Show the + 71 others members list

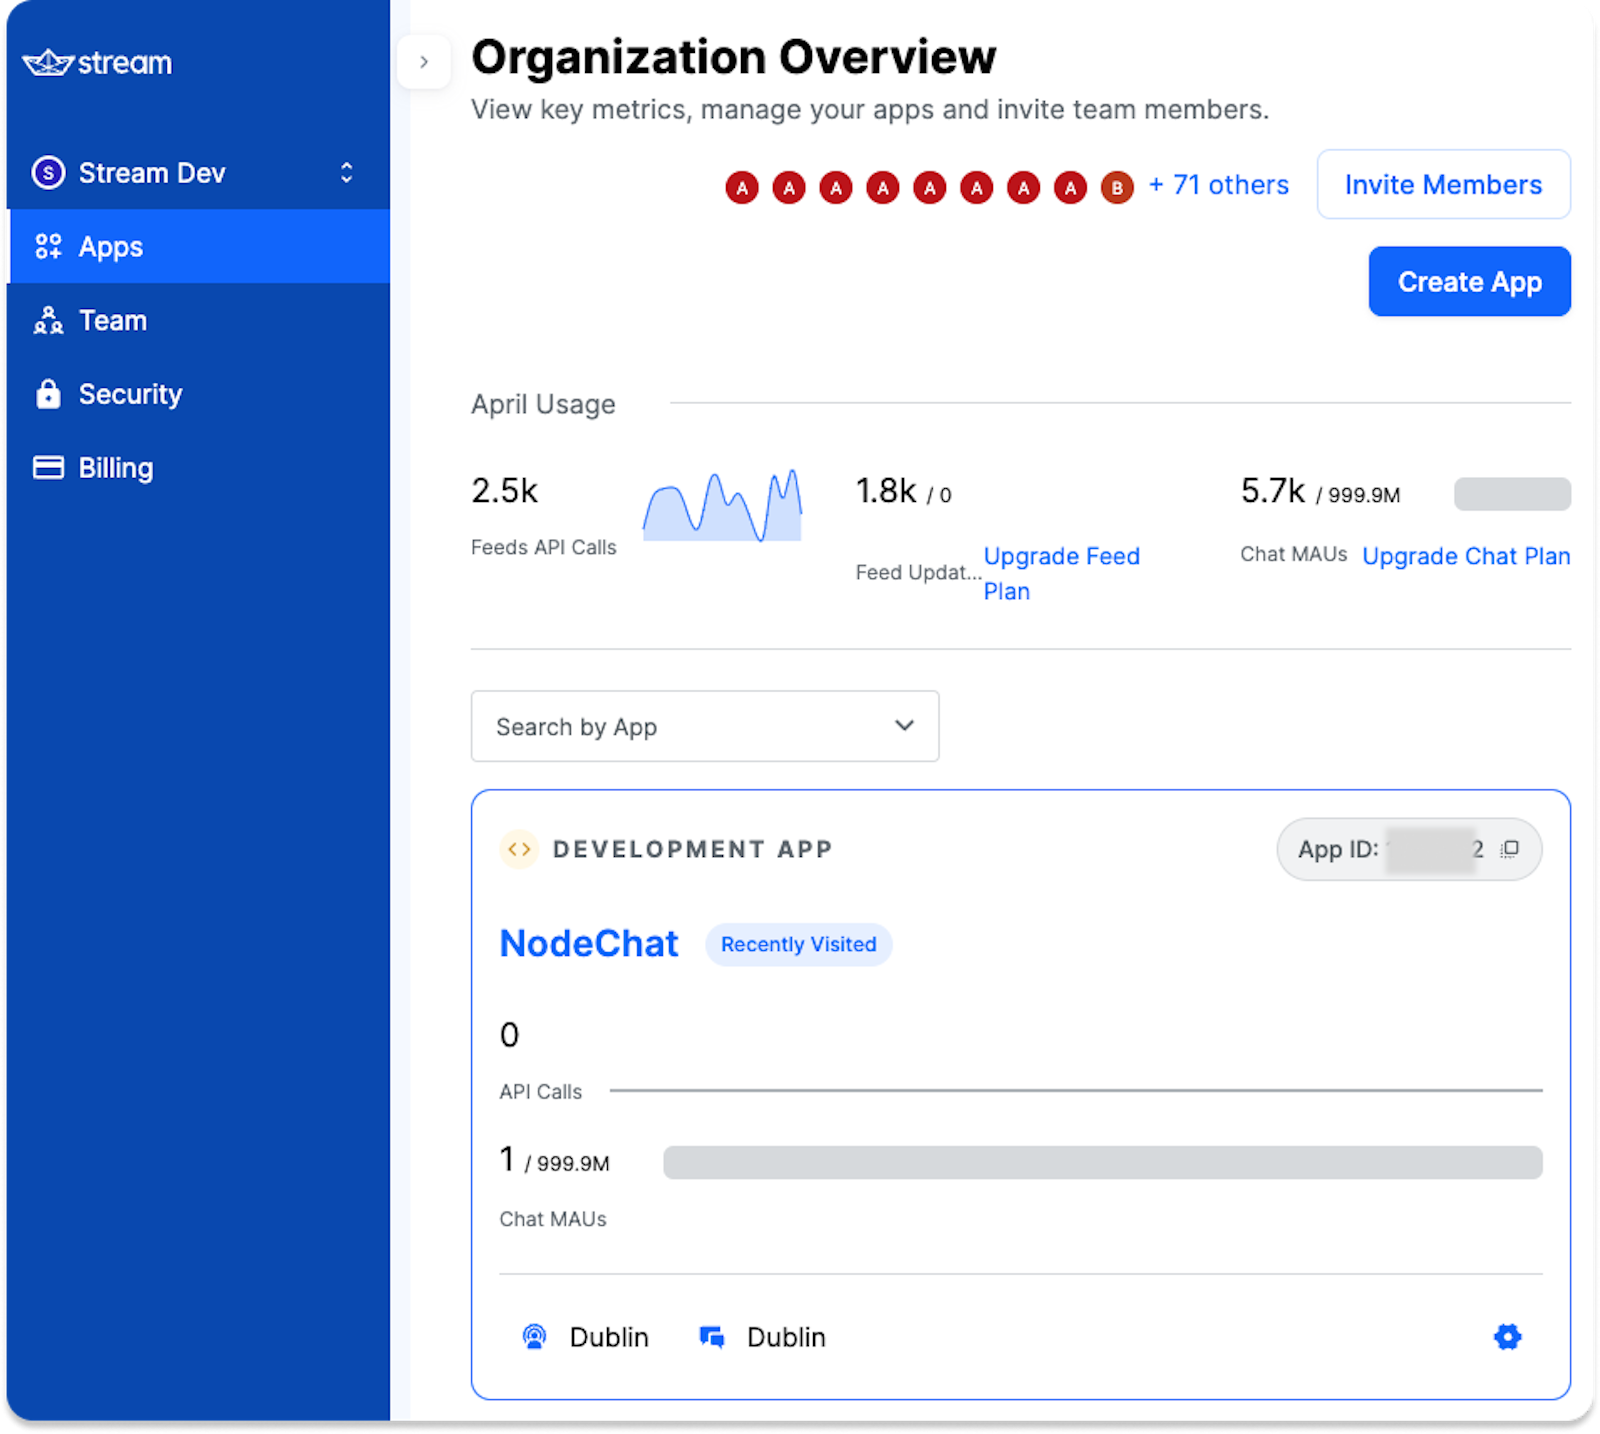1218,185
